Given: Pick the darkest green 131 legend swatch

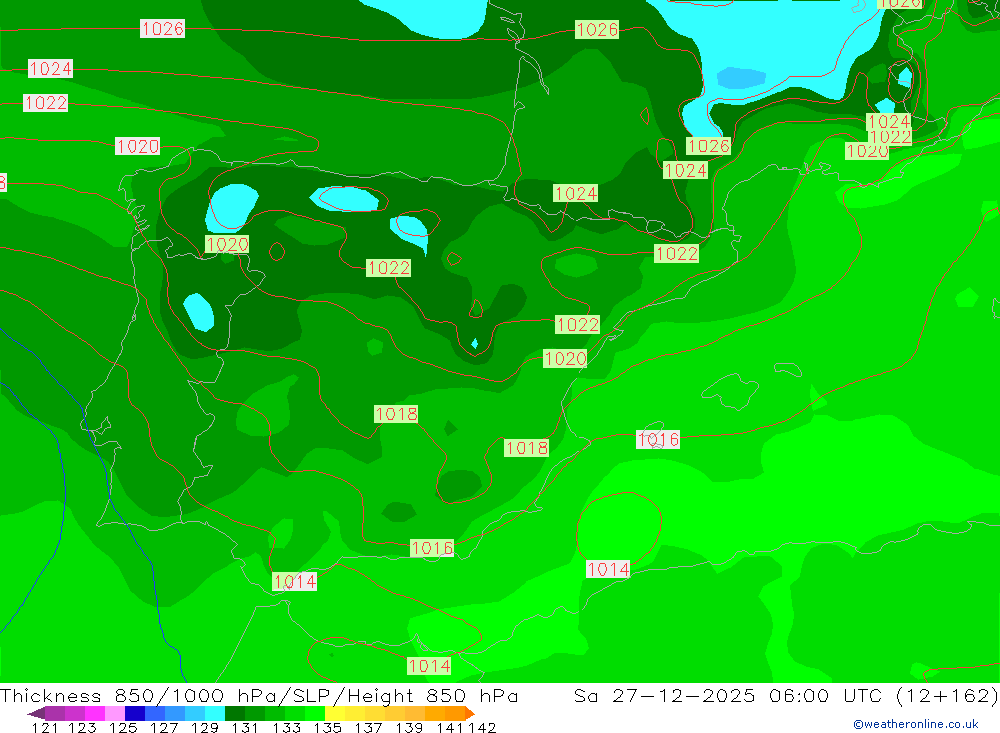Looking at the screenshot, I should coord(235,713).
